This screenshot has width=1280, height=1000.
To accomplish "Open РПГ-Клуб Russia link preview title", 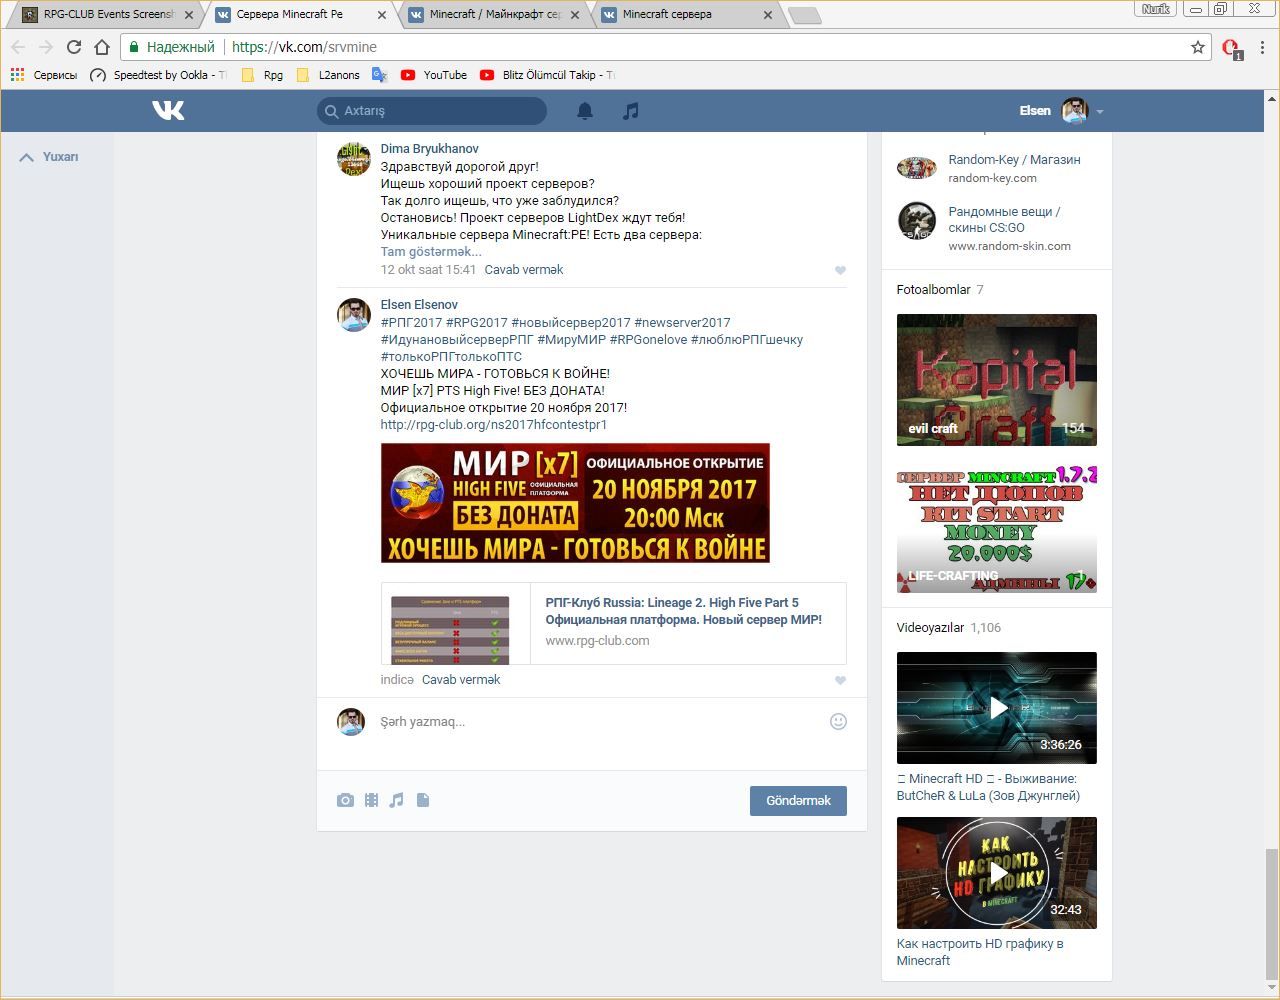I will point(684,611).
